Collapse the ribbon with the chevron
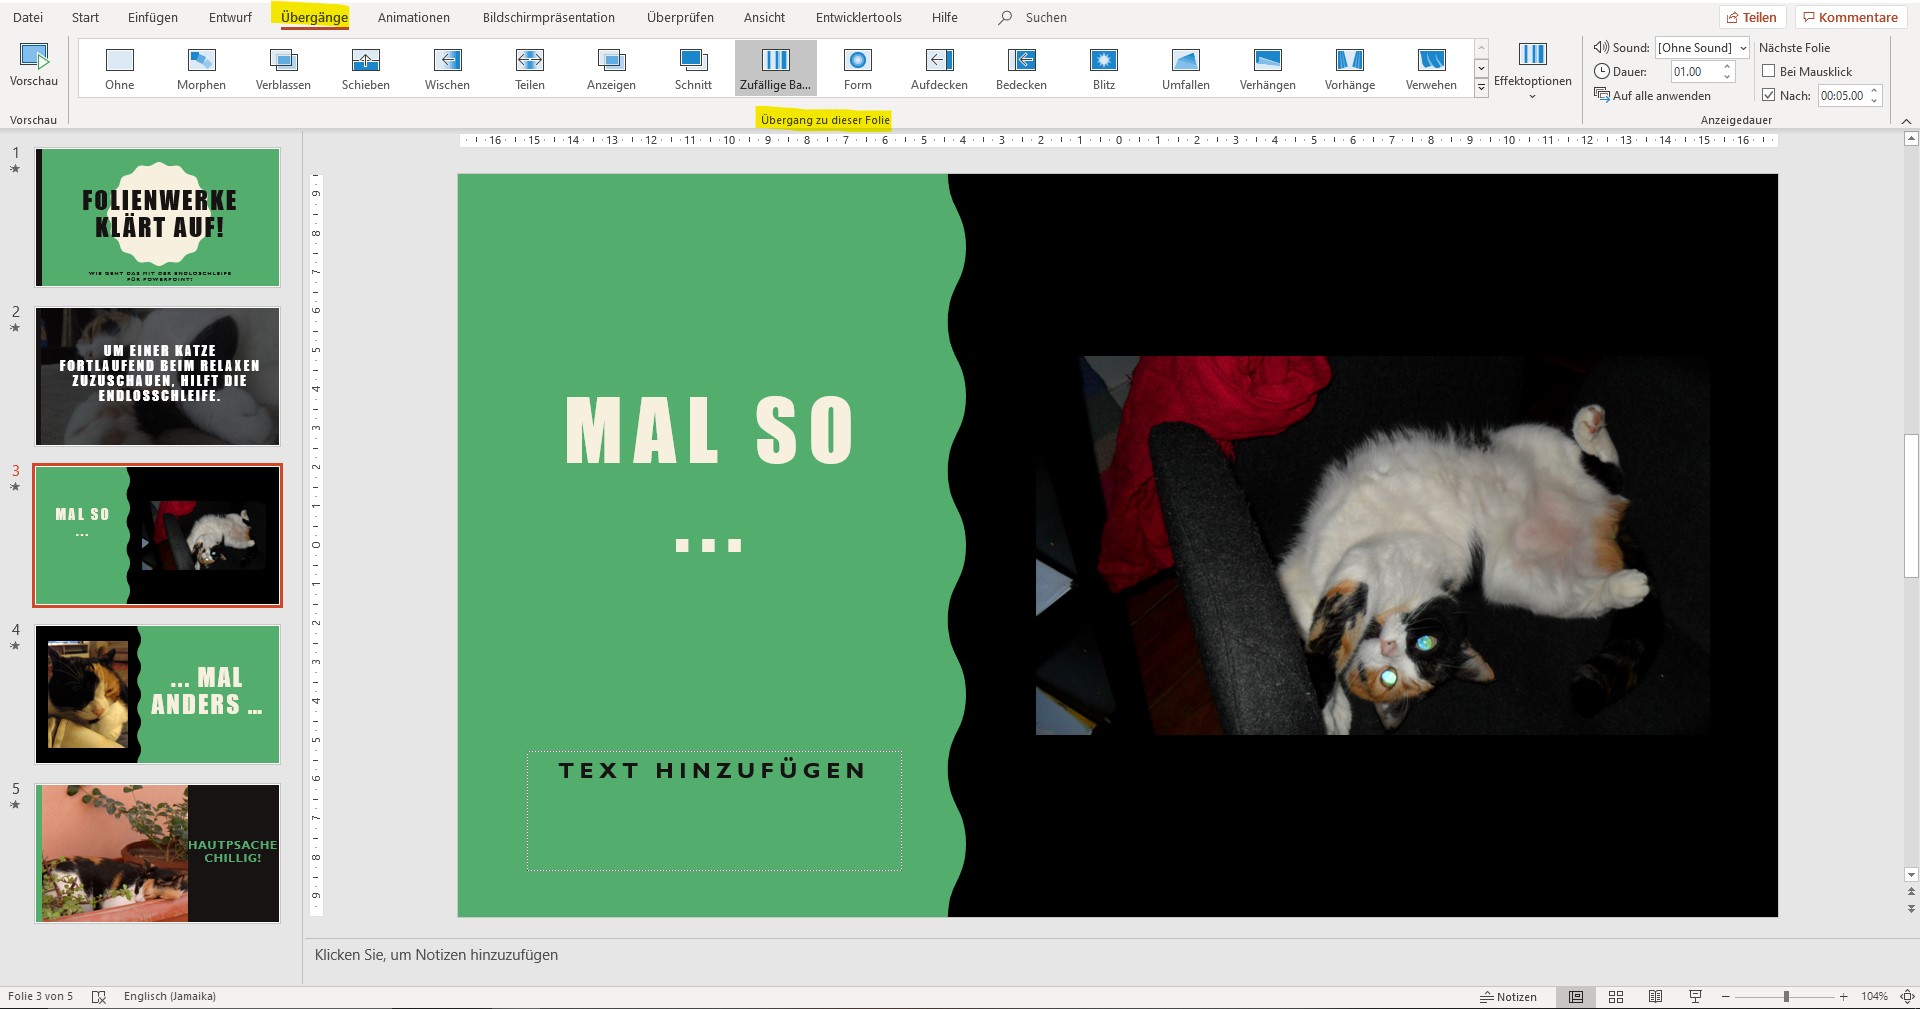1920x1009 pixels. [x=1906, y=121]
